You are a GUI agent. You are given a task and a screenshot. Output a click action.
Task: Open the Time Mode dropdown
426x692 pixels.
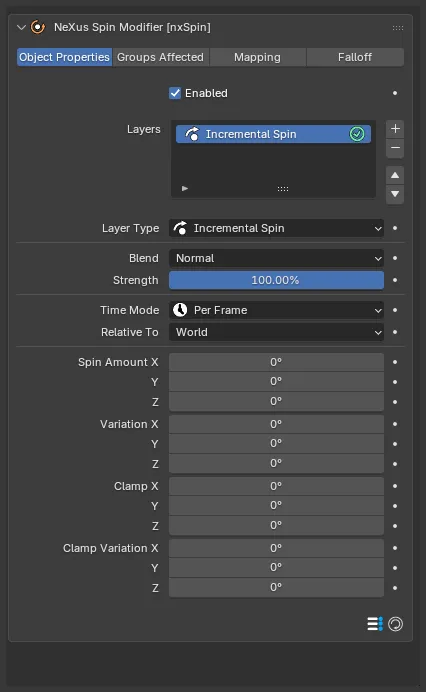pos(276,310)
